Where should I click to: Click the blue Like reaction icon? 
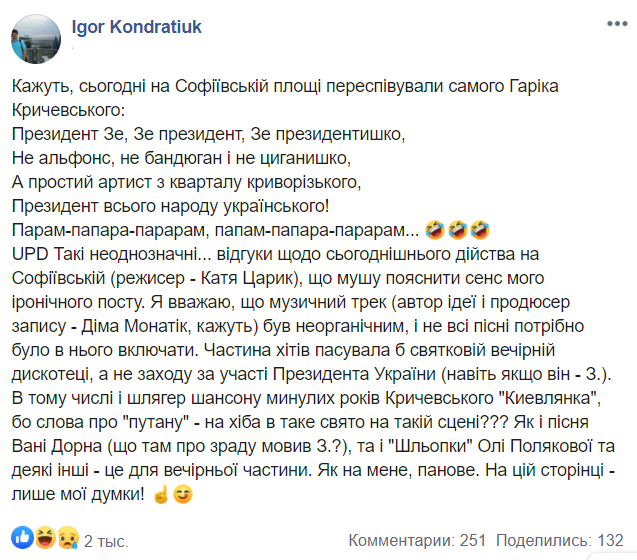[x=27, y=541]
